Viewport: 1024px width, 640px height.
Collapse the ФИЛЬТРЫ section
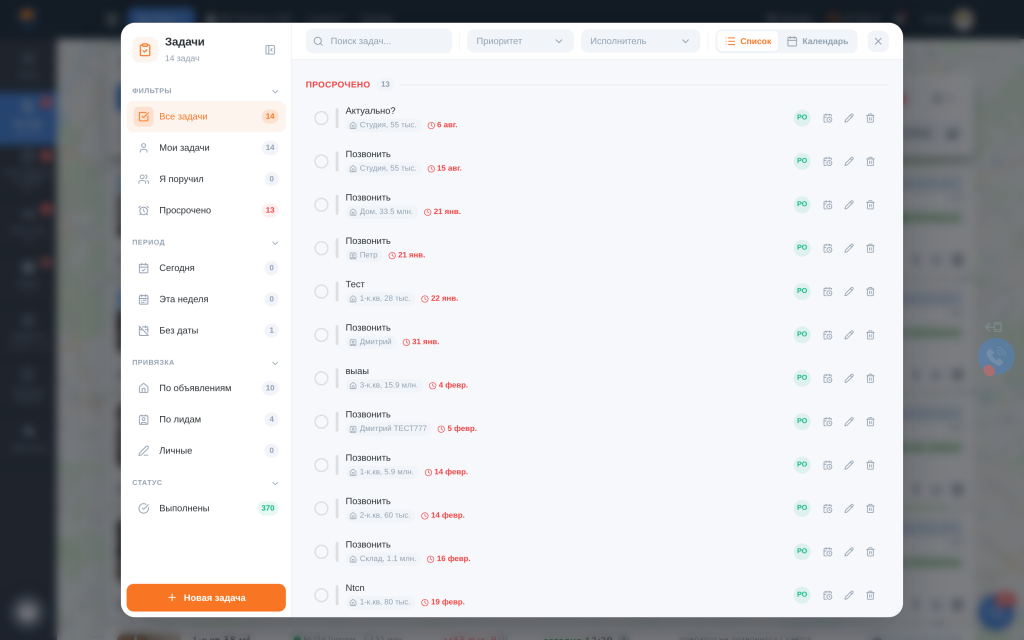point(275,91)
